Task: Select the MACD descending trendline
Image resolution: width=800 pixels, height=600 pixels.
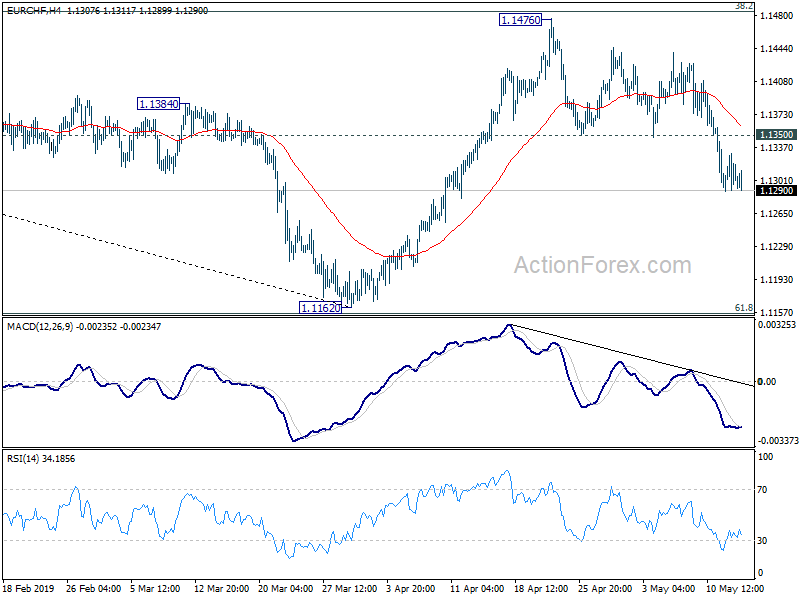Action: (x=632, y=356)
